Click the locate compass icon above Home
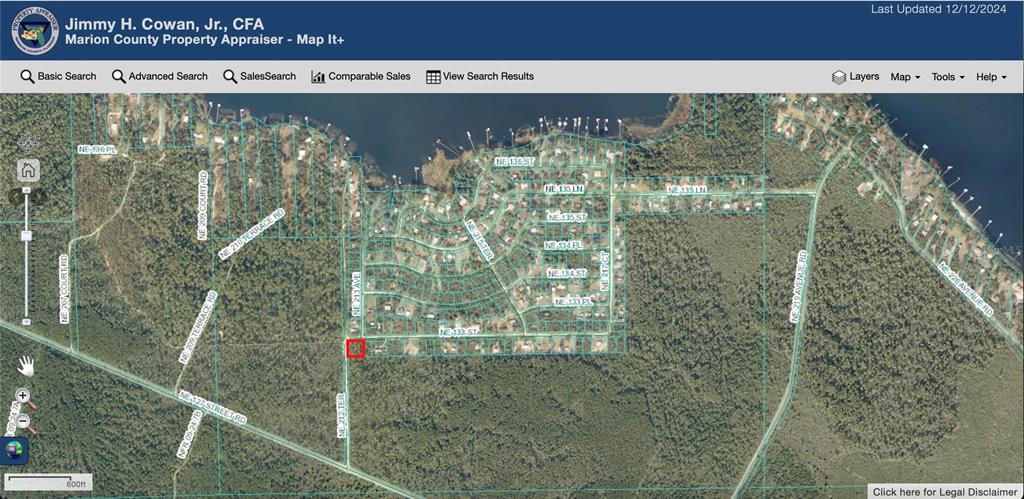This screenshot has width=1024, height=499. [28, 142]
